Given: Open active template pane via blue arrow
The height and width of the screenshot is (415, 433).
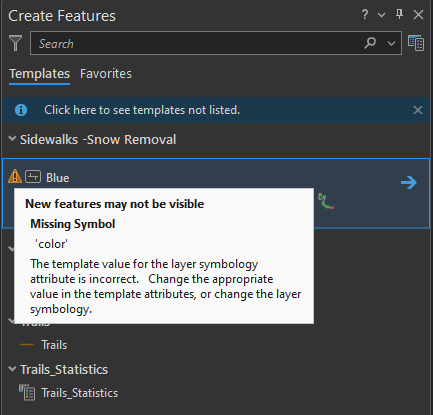Looking at the screenshot, I should [x=409, y=182].
